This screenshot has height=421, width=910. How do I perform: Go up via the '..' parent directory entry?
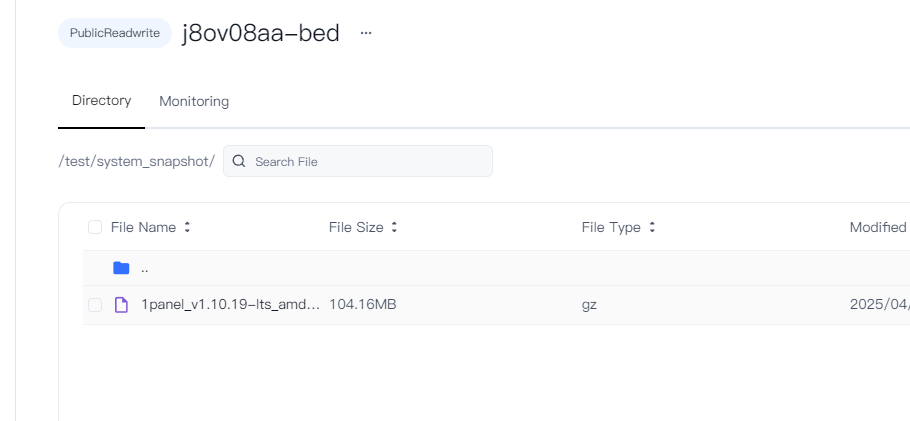pos(145,268)
